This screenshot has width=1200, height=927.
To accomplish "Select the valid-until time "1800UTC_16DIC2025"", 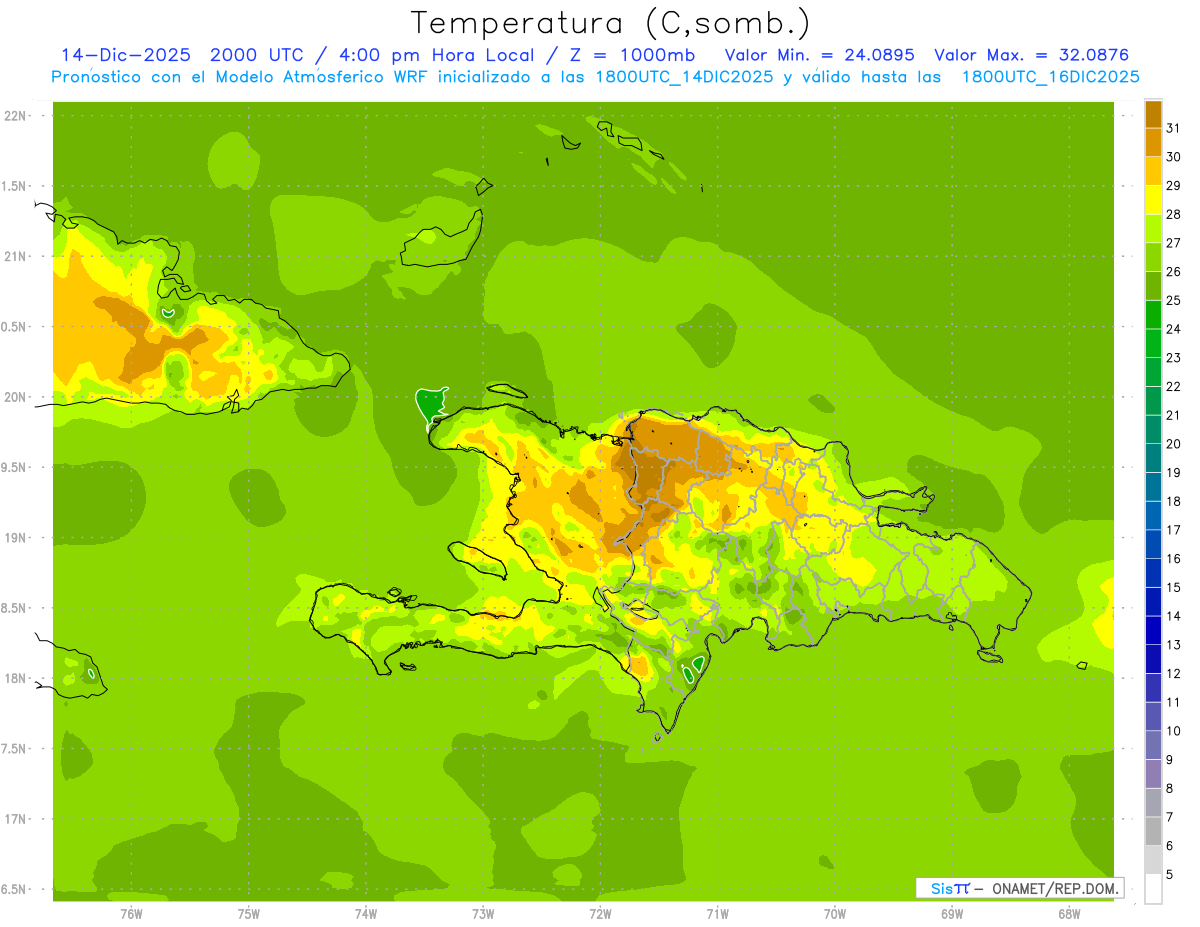I will coord(1050,77).
